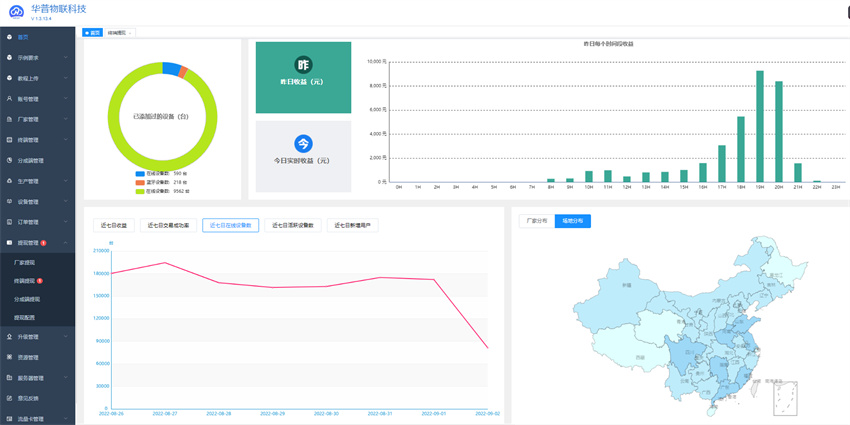Click the 升级管理 sidebar icon

pyautogui.click(x=10, y=337)
